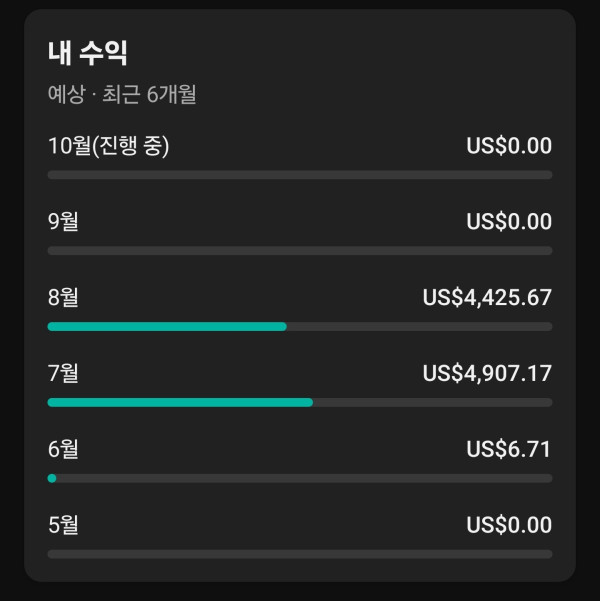Click the US$4,907.17 revenue amount
The height and width of the screenshot is (601, 600).
click(487, 373)
